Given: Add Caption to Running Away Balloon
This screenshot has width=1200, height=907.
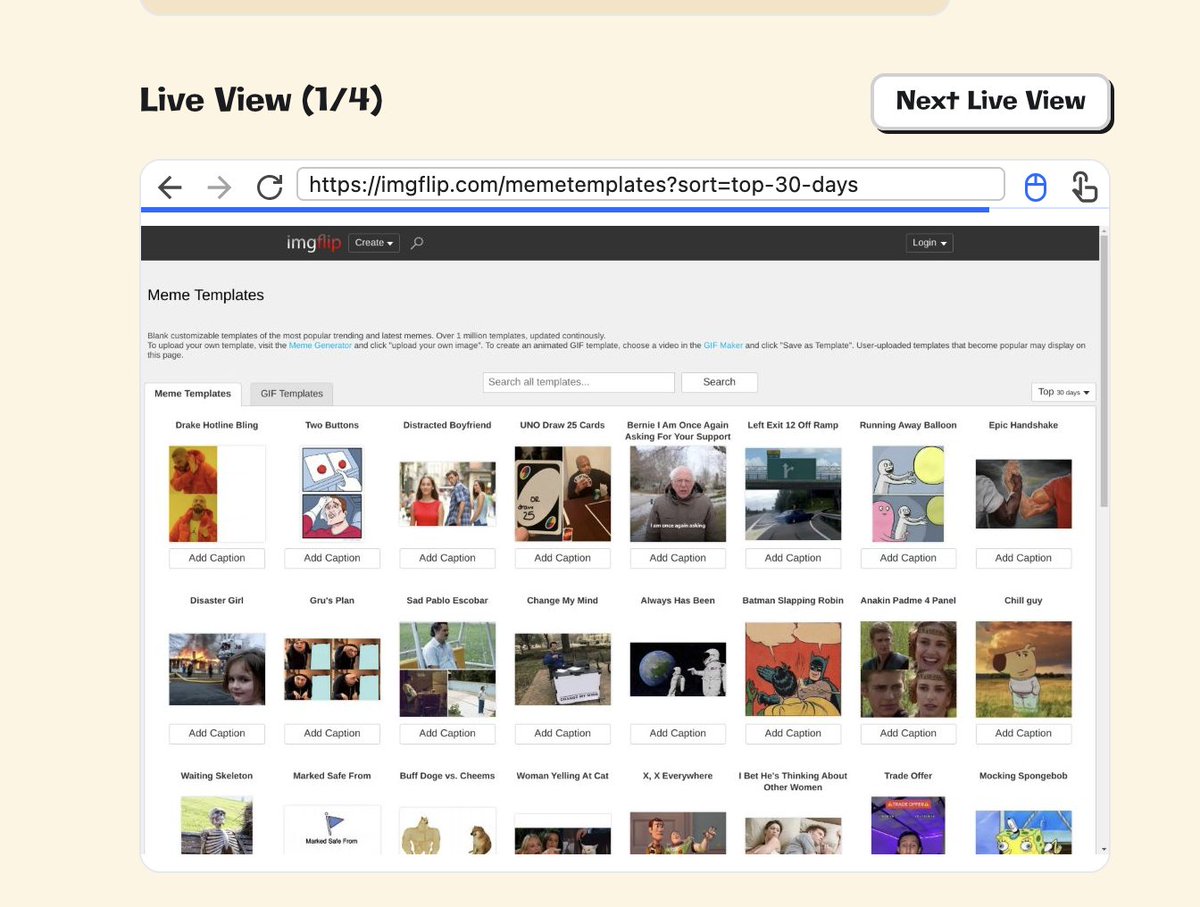Looking at the screenshot, I should pyautogui.click(x=908, y=558).
